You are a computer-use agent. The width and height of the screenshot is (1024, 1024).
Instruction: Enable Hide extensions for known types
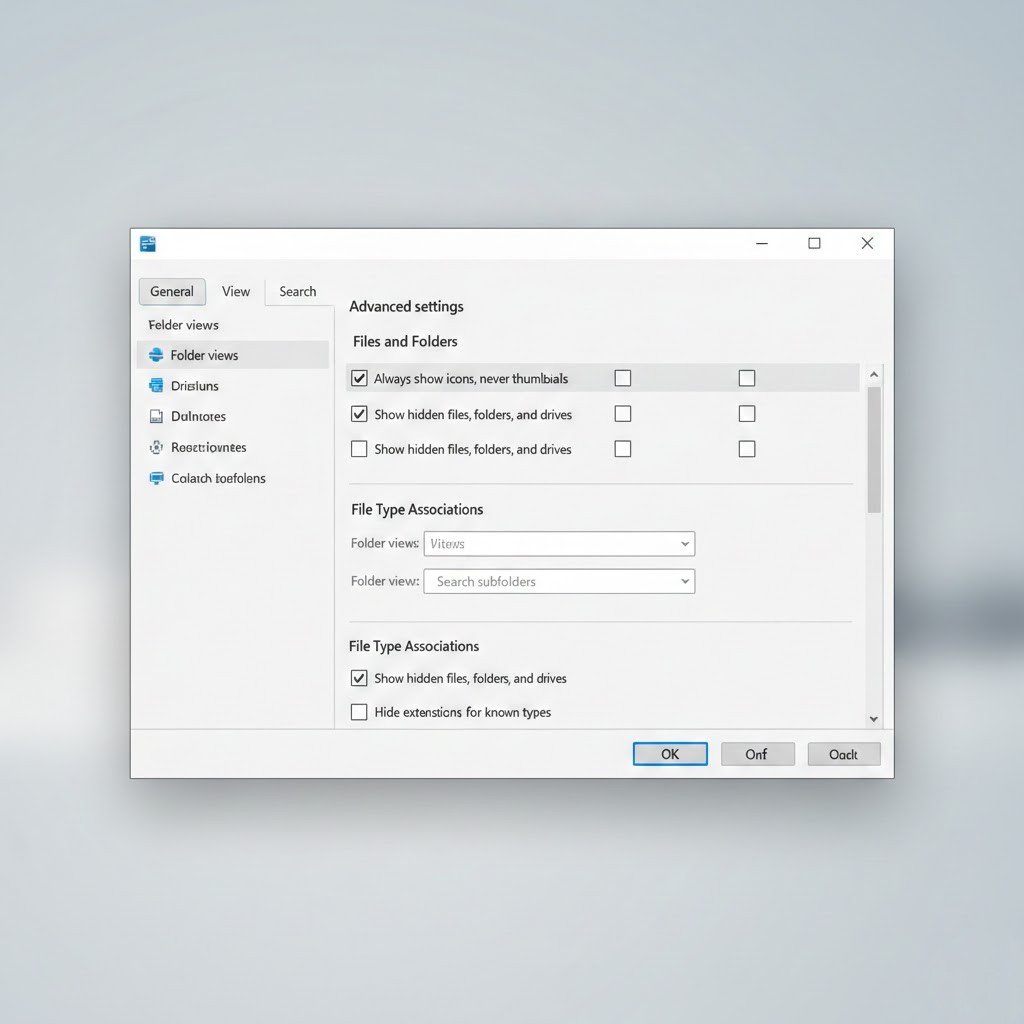pyautogui.click(x=359, y=712)
